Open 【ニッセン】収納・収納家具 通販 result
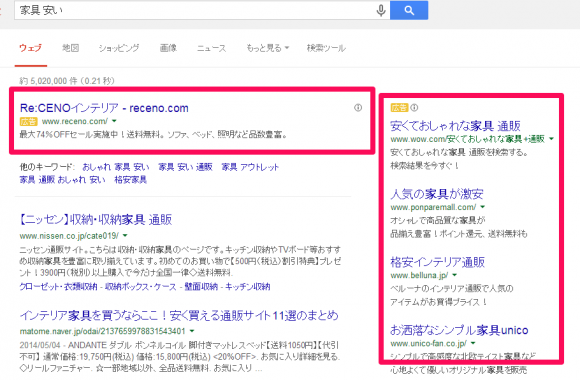The height and width of the screenshot is (380, 580). click(95, 220)
